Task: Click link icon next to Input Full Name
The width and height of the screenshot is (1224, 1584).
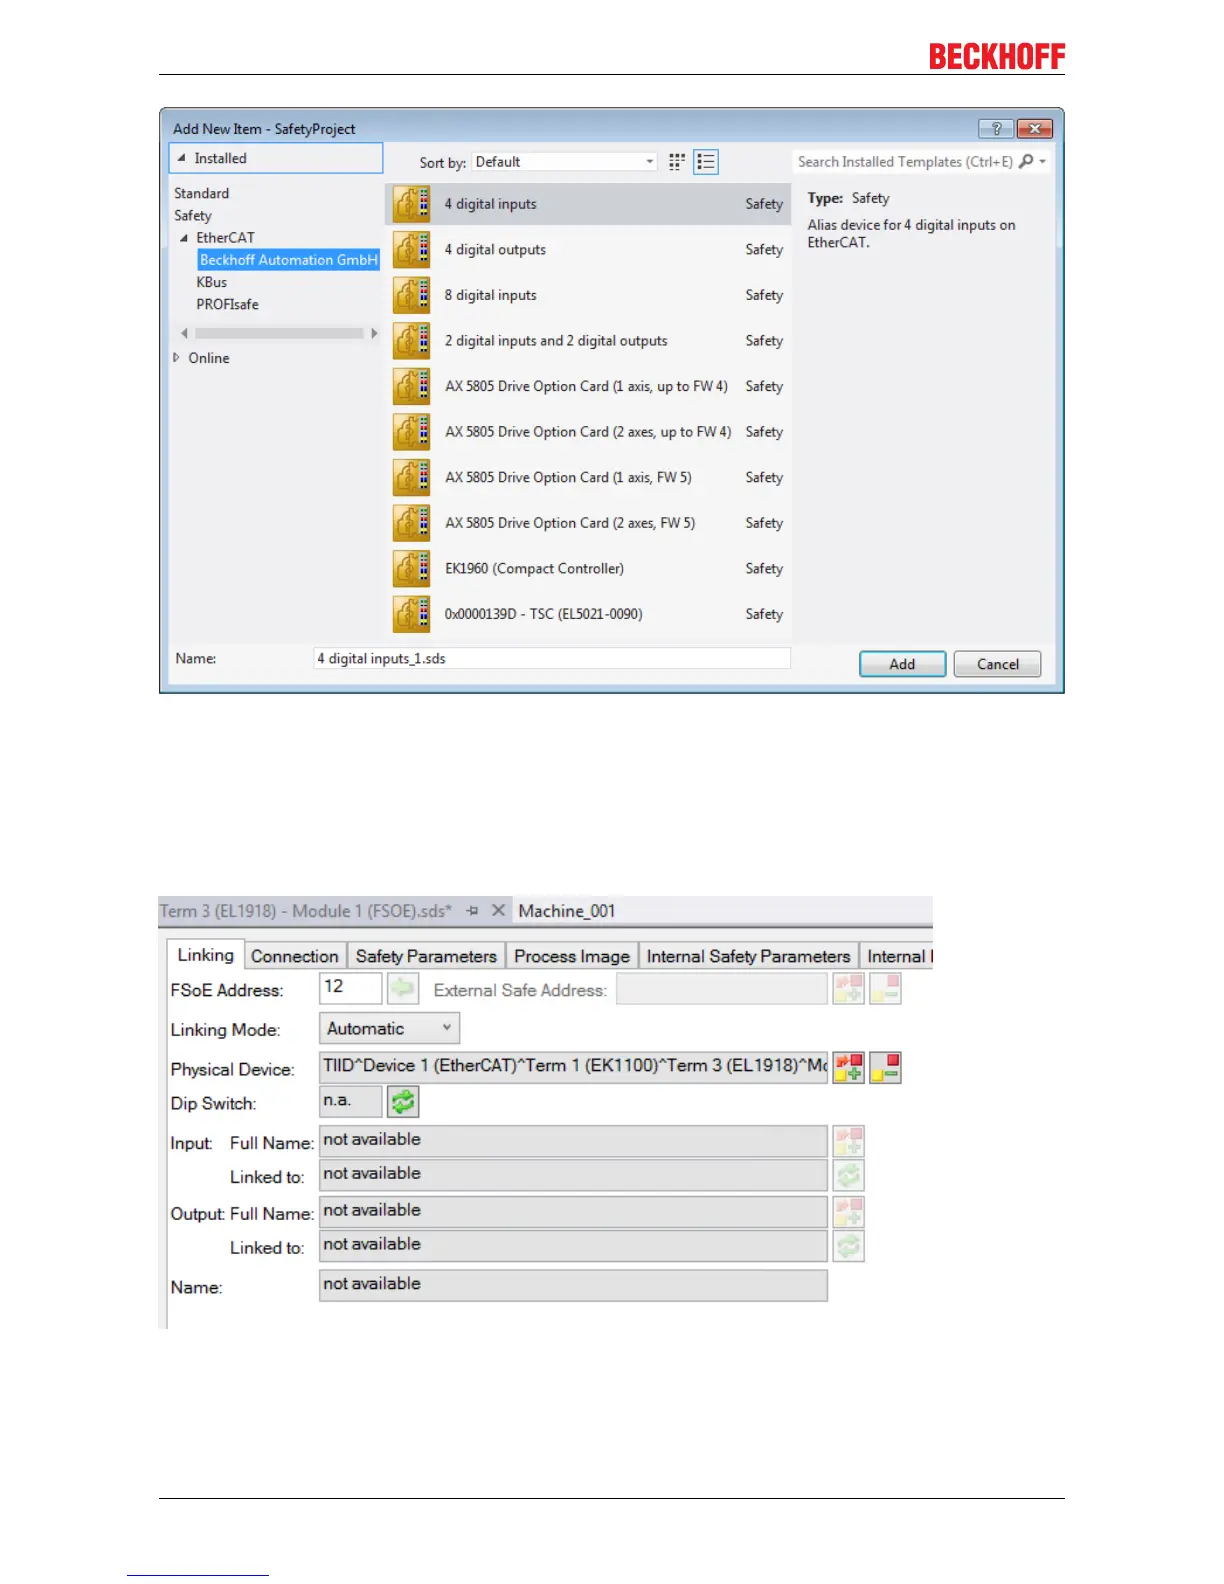Action: [848, 1141]
